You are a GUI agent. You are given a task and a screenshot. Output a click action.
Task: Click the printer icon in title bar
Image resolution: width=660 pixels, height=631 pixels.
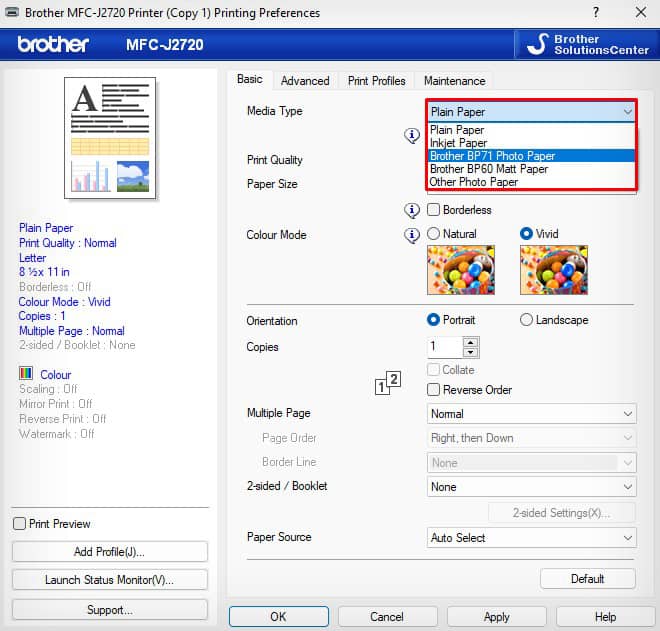coord(11,12)
